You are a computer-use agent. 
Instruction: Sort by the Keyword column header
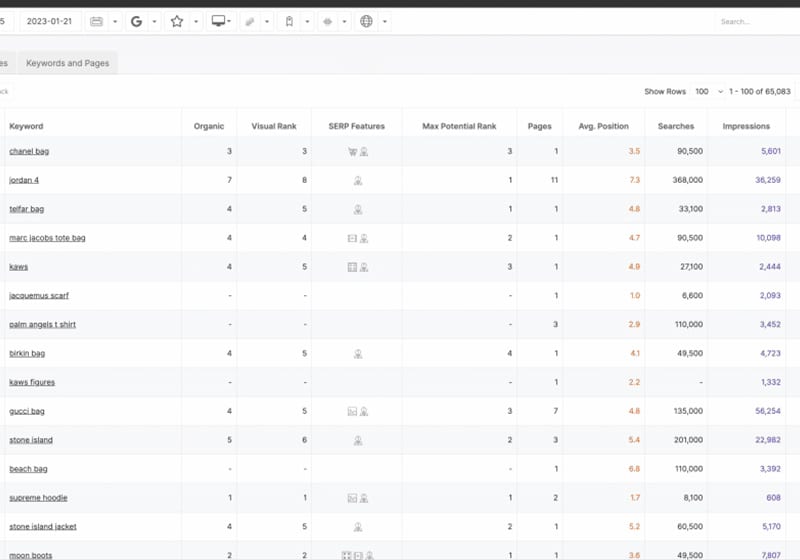[x=26, y=126]
